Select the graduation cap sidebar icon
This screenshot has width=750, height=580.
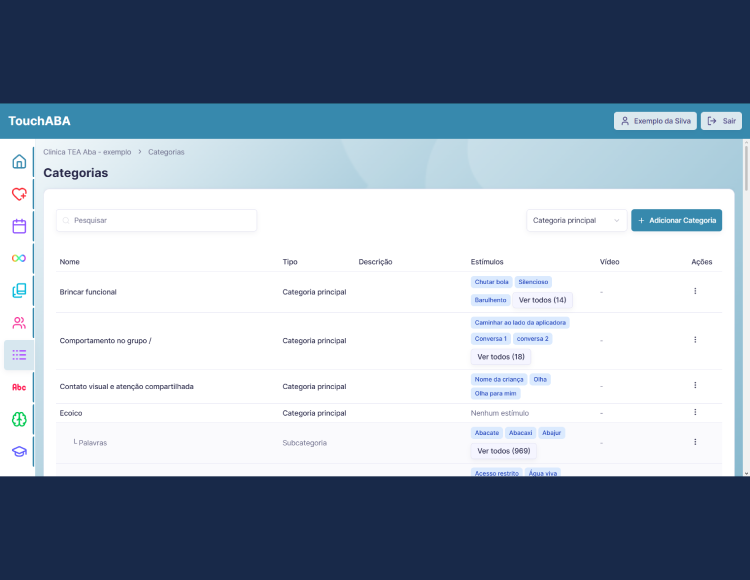(x=19, y=451)
